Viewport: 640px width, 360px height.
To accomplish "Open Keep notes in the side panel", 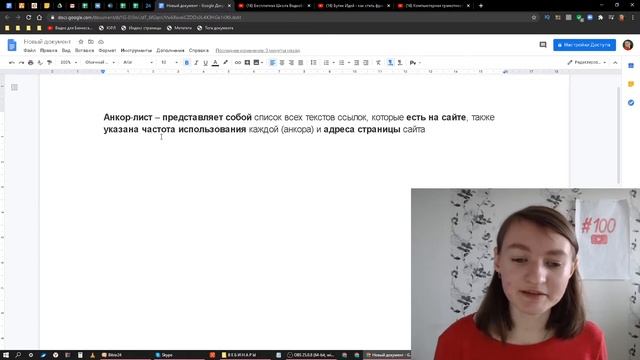I will pyautogui.click(x=631, y=84).
